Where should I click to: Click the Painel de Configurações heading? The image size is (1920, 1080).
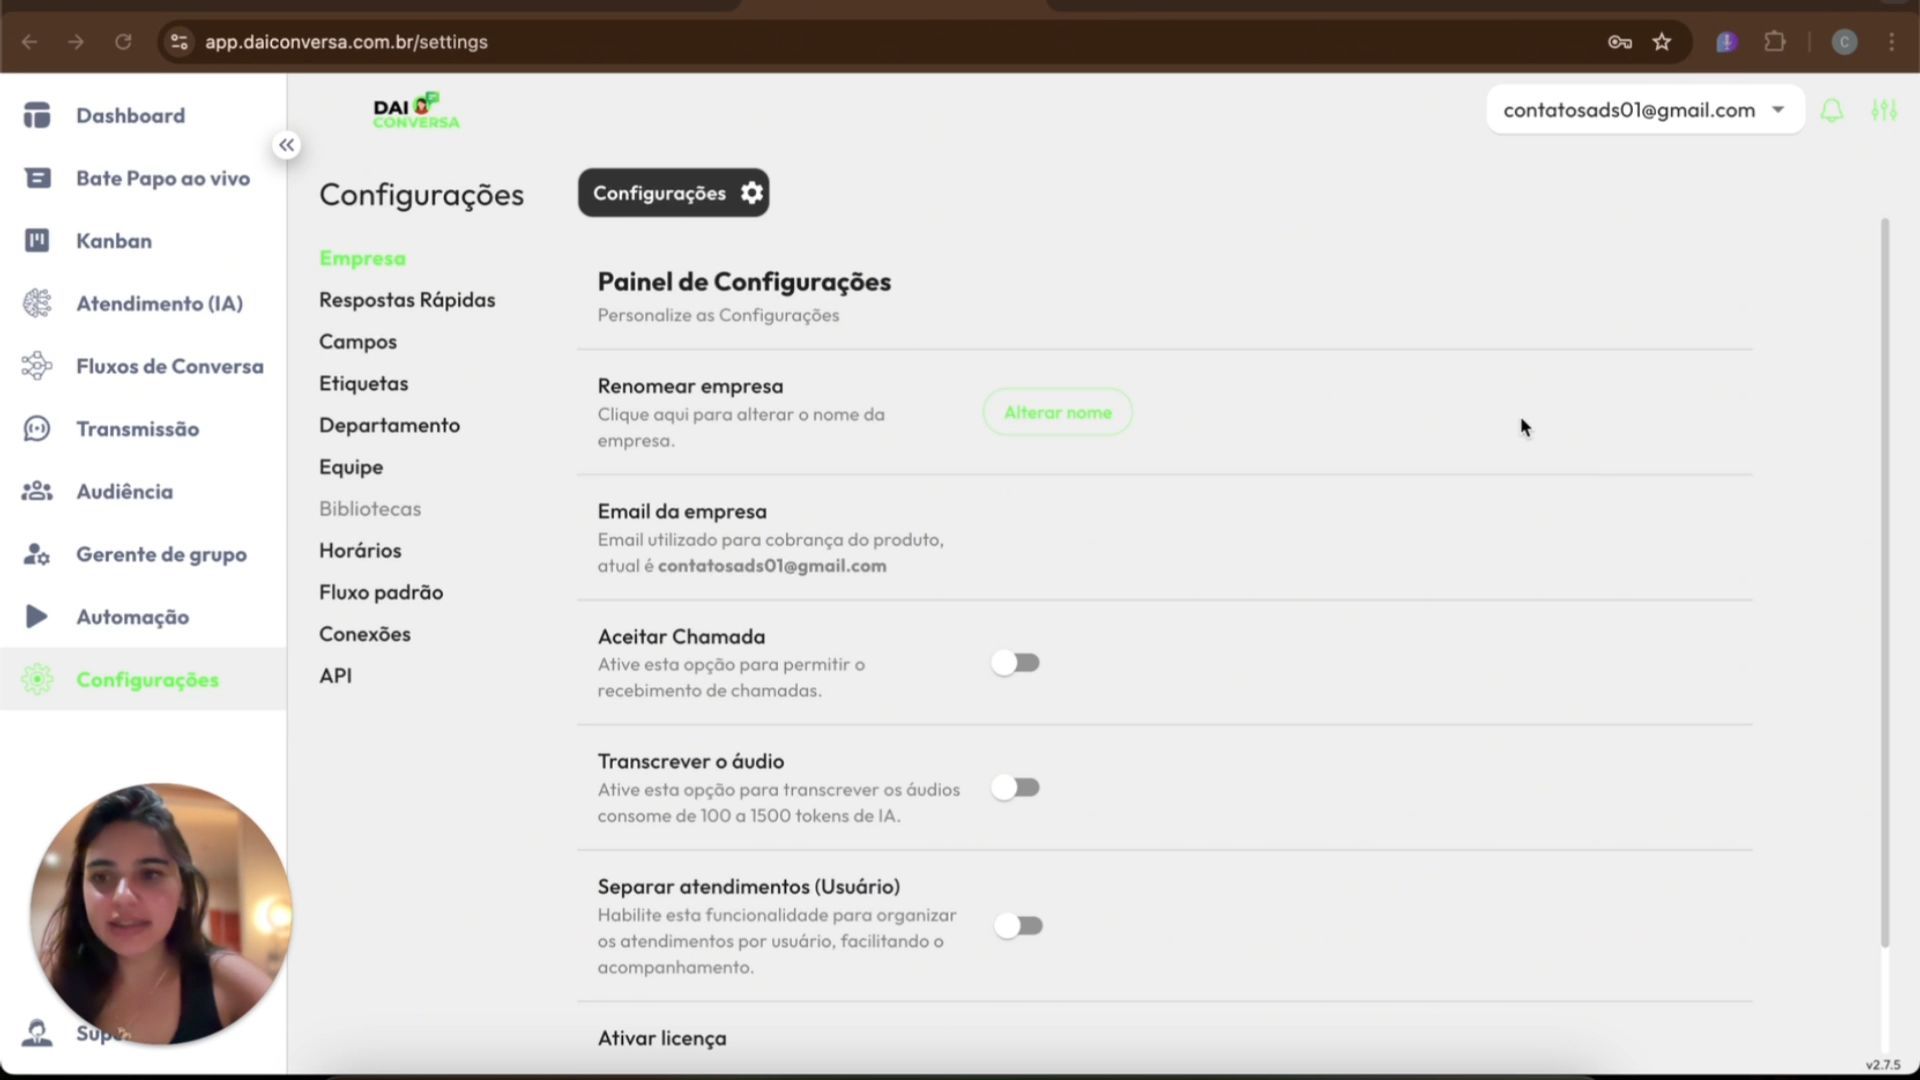pyautogui.click(x=744, y=282)
